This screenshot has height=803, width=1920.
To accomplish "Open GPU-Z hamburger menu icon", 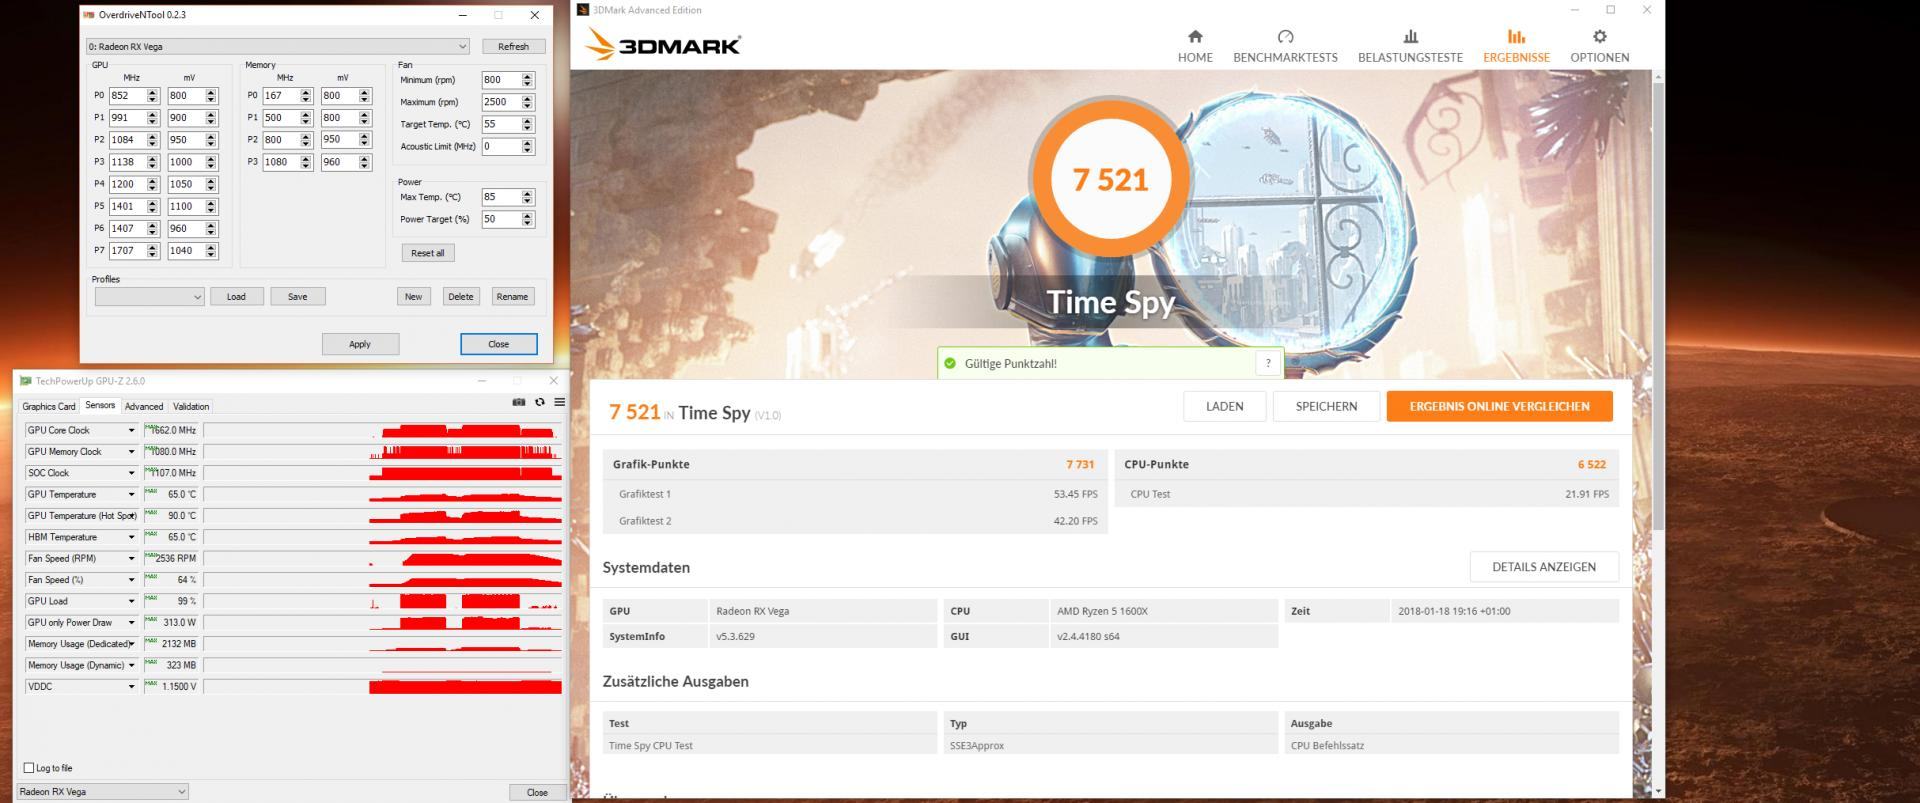I will click(560, 402).
